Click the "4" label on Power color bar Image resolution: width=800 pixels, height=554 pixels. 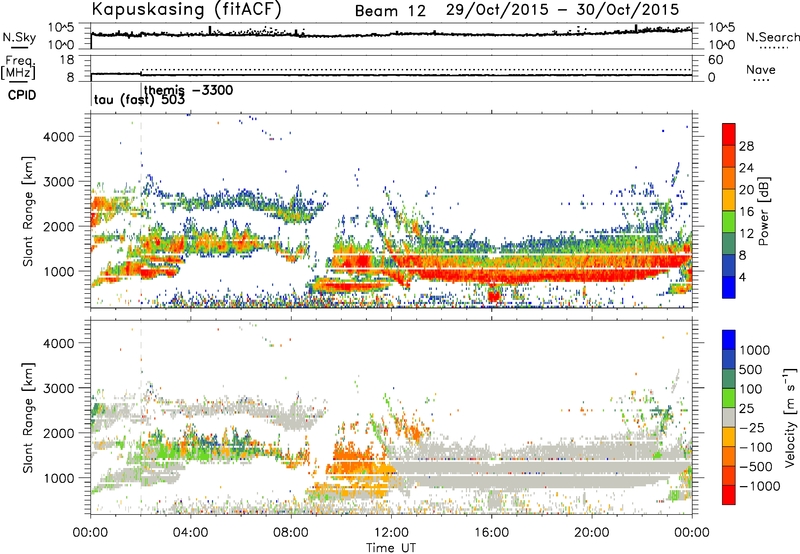click(x=742, y=277)
